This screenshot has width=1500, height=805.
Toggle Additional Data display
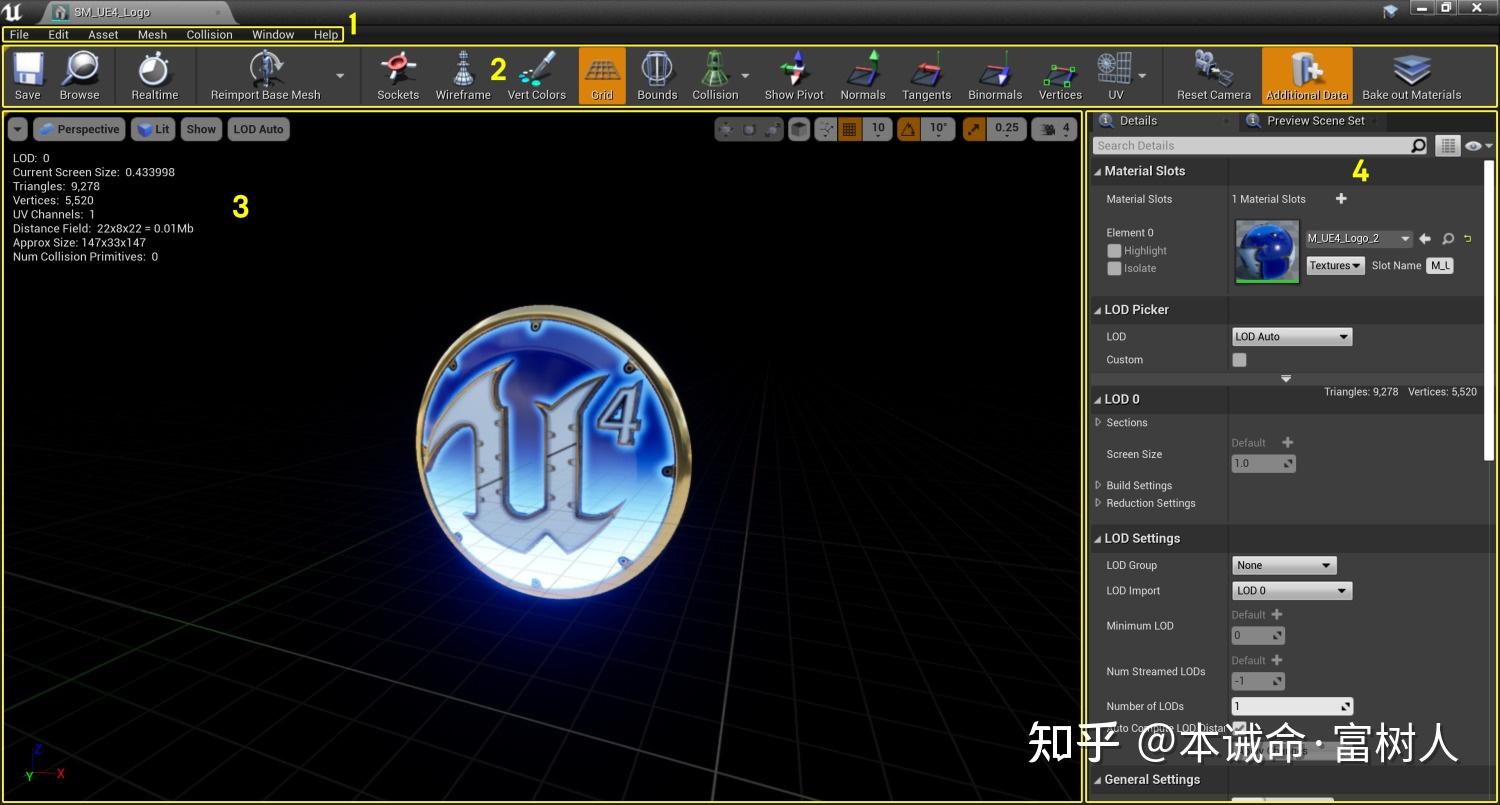coord(1307,76)
